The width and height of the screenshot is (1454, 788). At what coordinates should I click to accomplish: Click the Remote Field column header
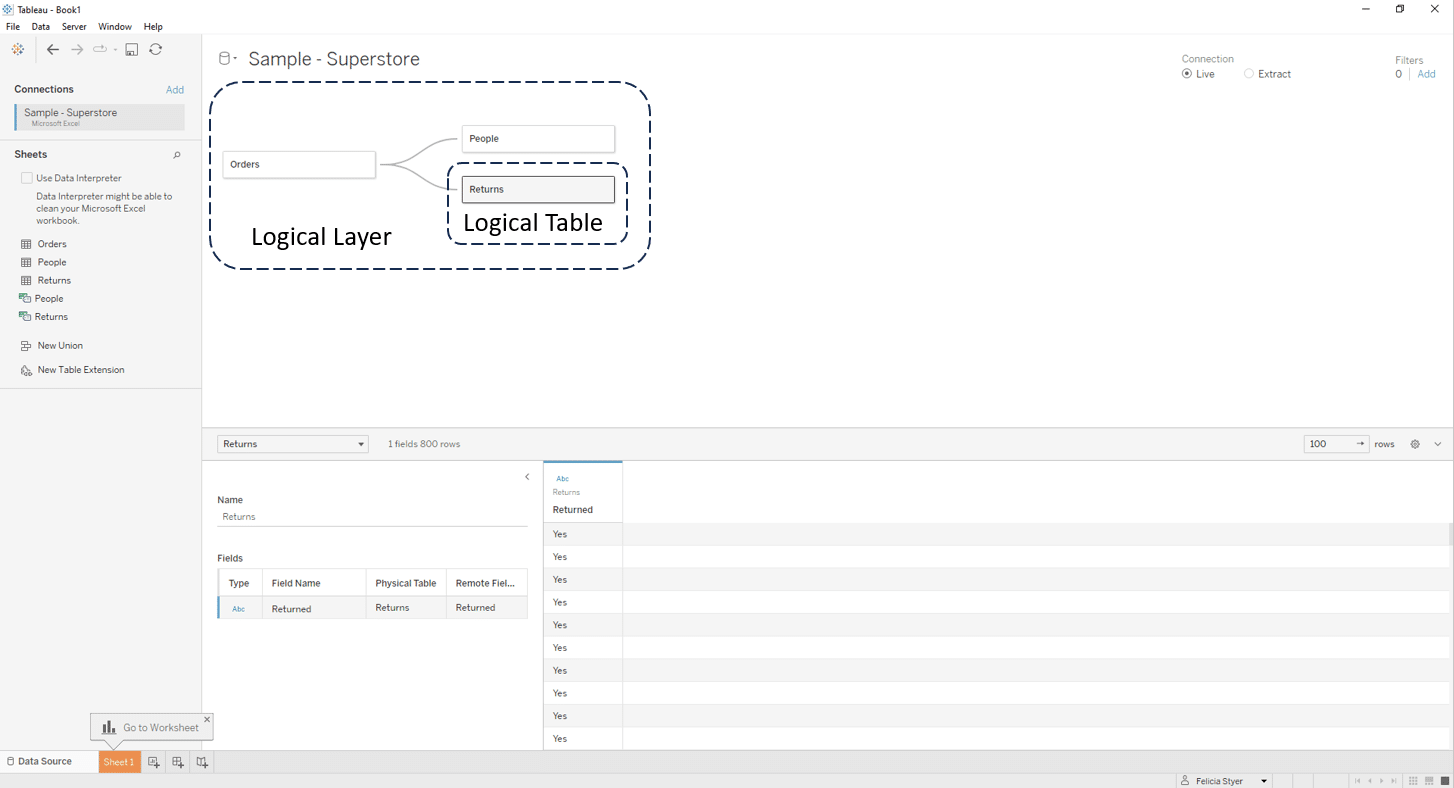[486, 583]
